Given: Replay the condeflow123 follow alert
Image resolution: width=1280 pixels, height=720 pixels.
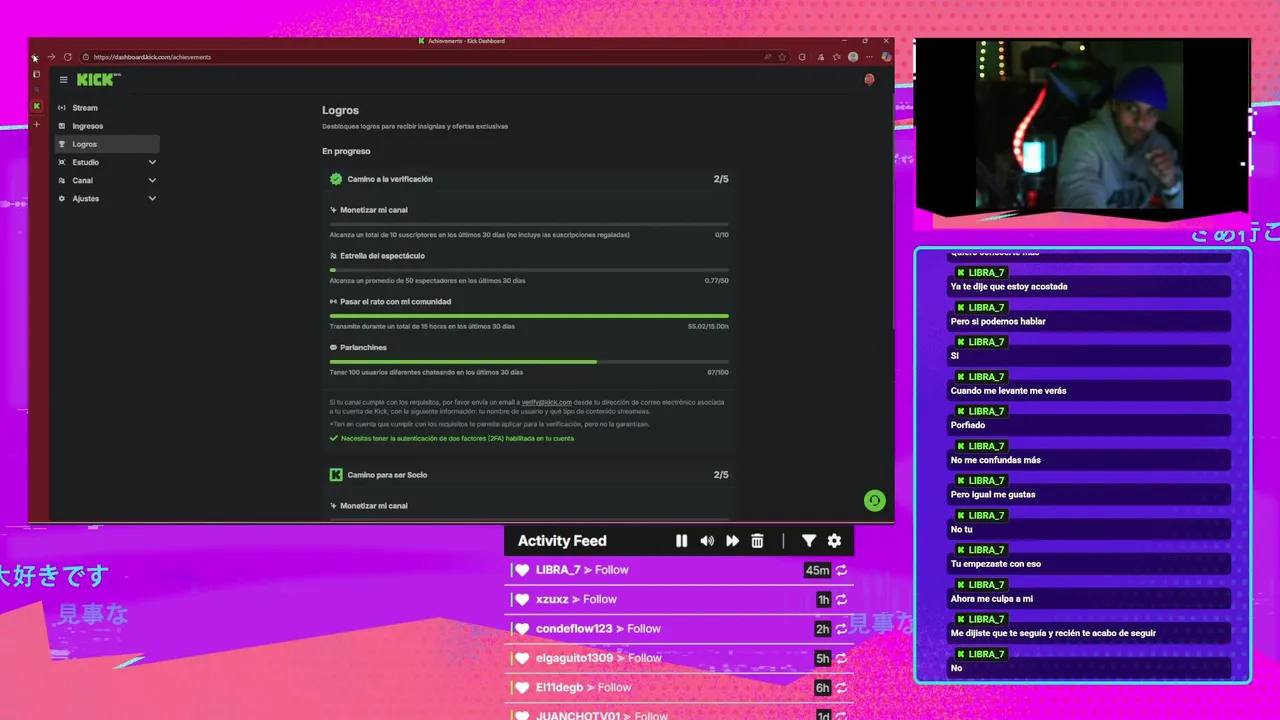Looking at the screenshot, I should [841, 629].
